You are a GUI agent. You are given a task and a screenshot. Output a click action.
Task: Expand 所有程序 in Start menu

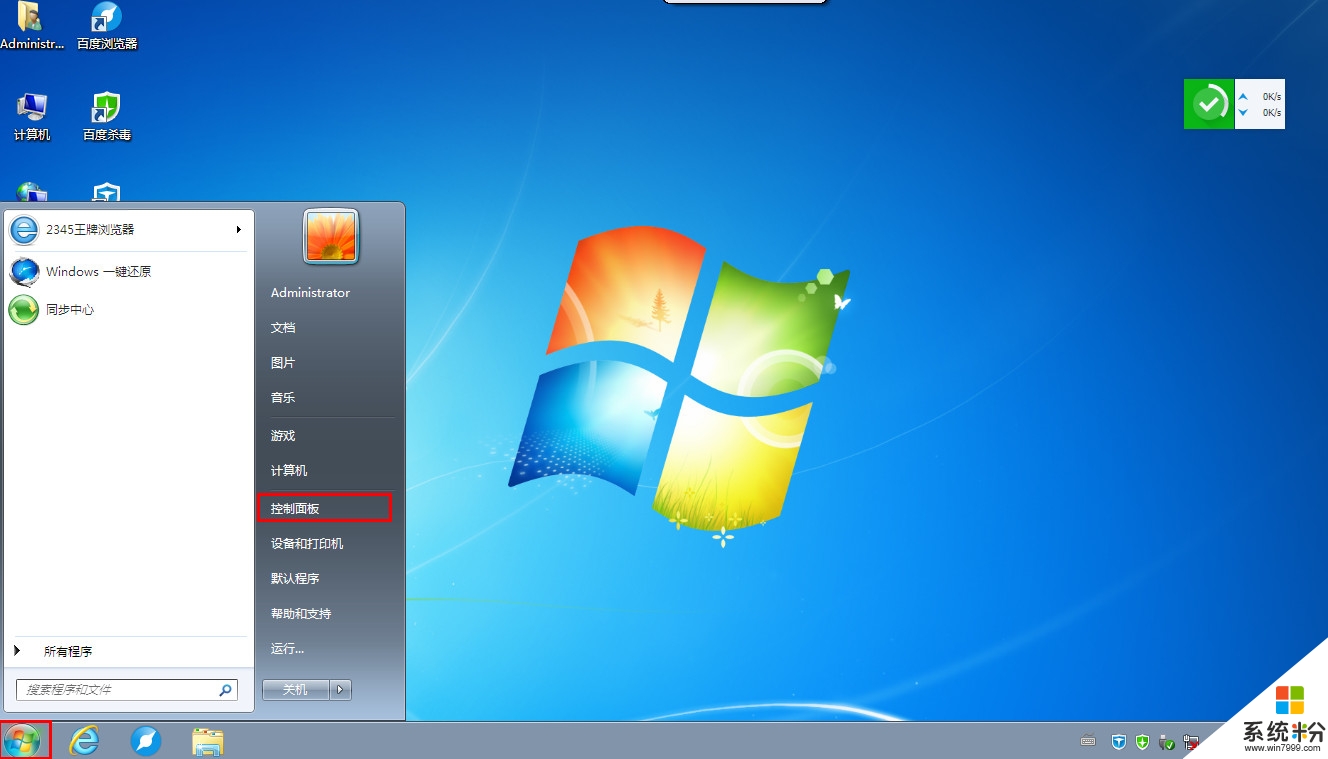128,651
